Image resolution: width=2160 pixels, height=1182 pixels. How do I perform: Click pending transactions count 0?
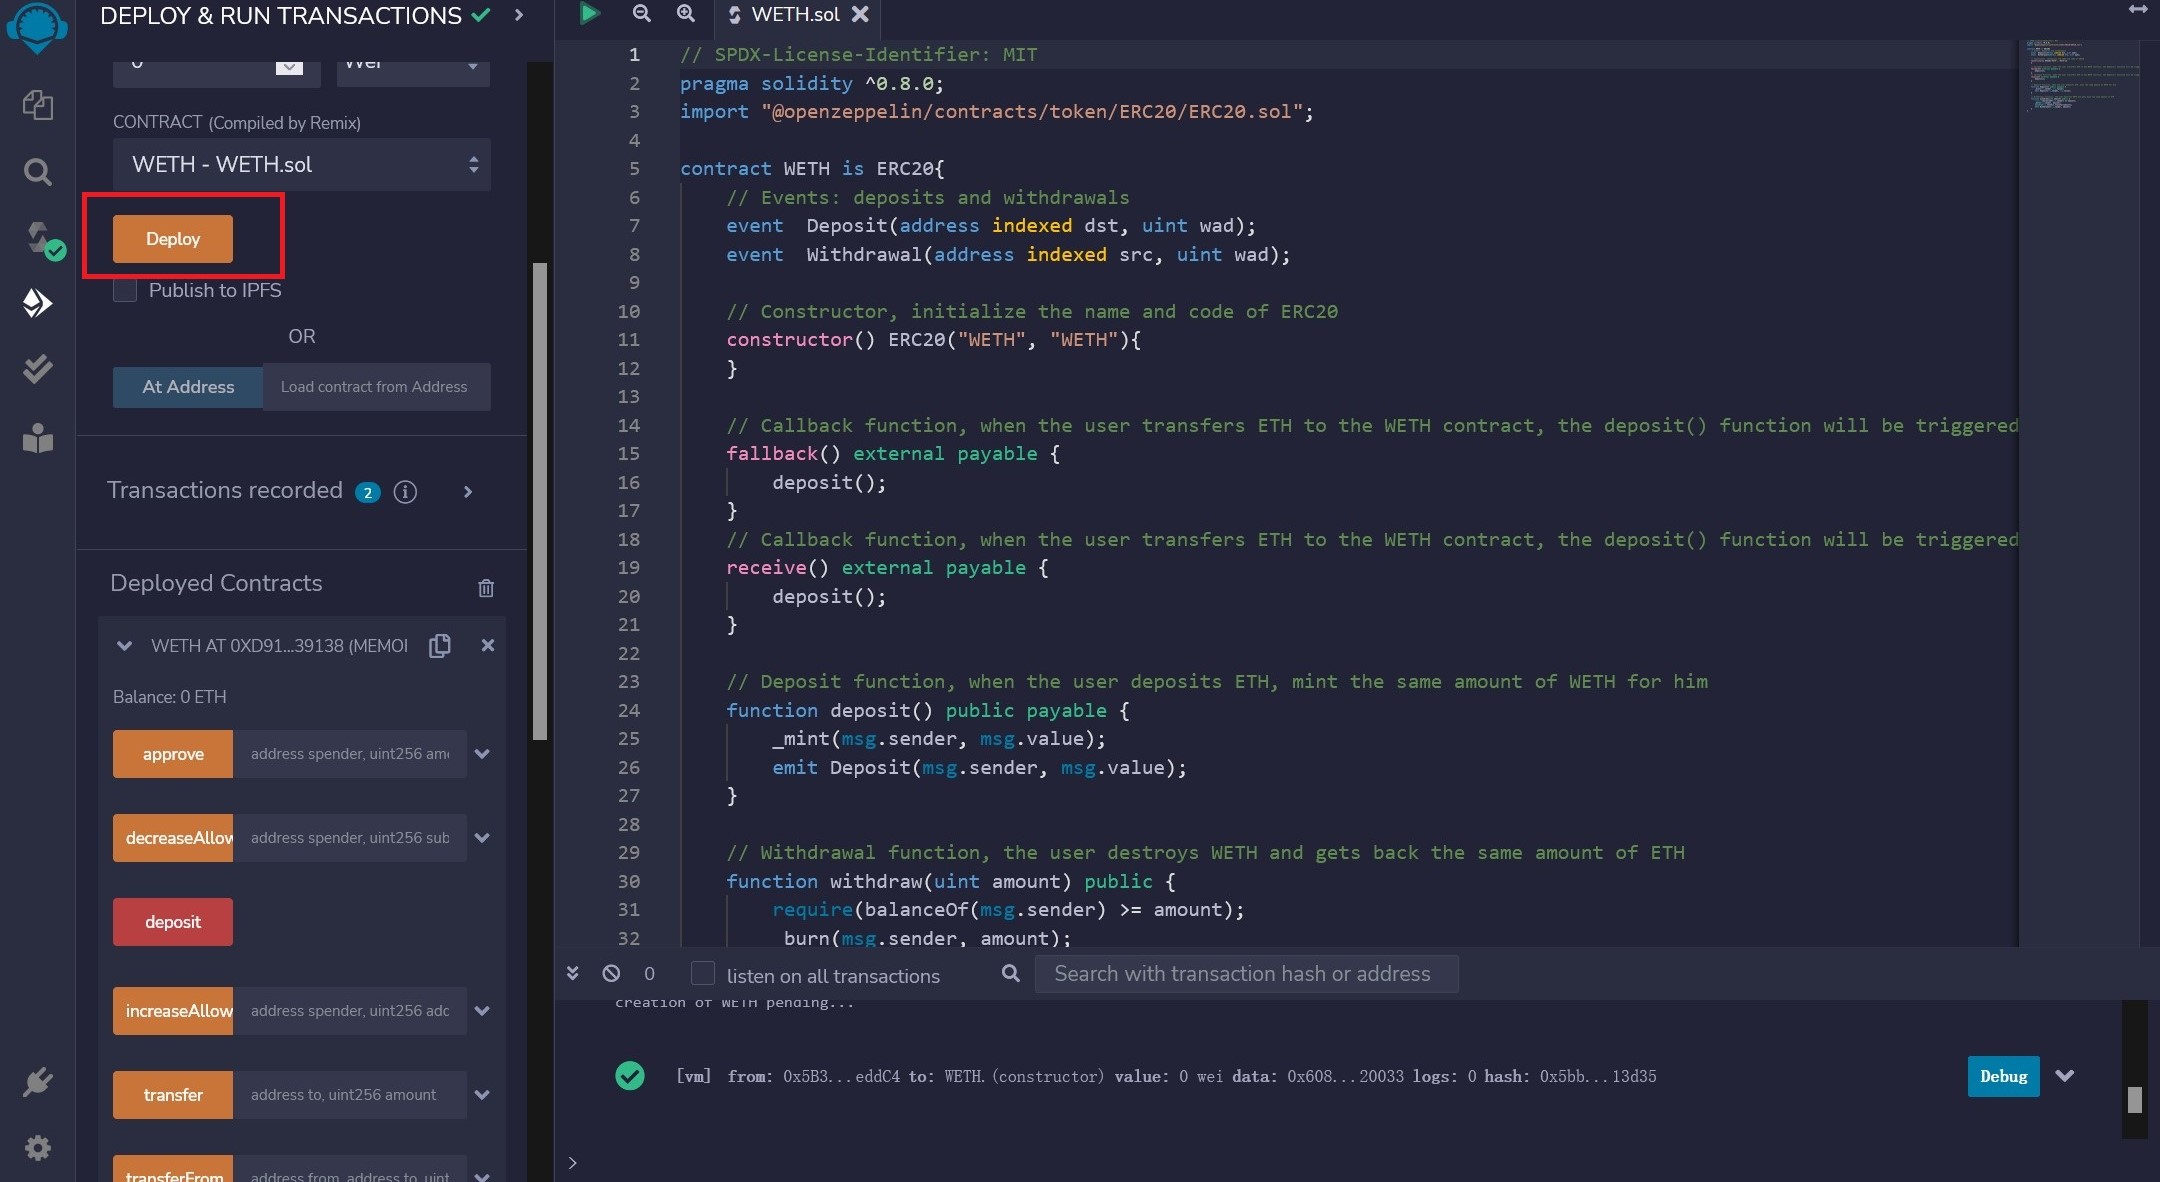[x=649, y=974]
